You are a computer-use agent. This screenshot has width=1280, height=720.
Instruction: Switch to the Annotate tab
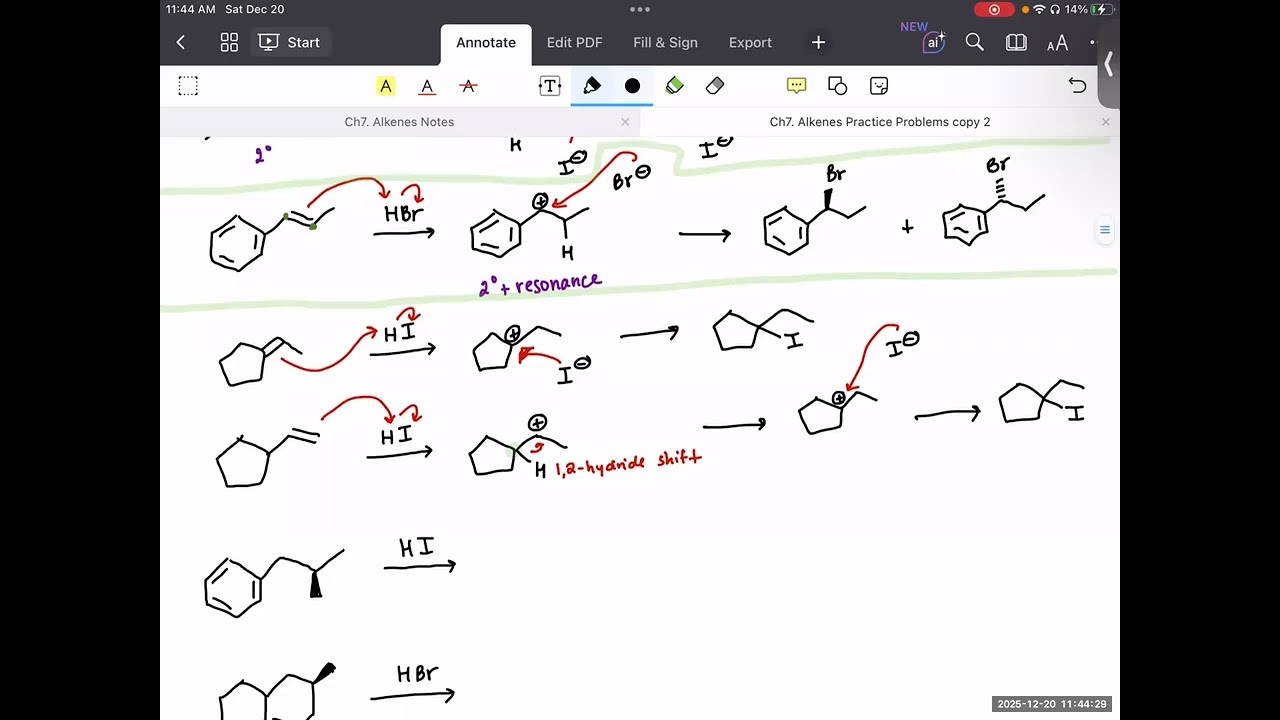point(486,42)
